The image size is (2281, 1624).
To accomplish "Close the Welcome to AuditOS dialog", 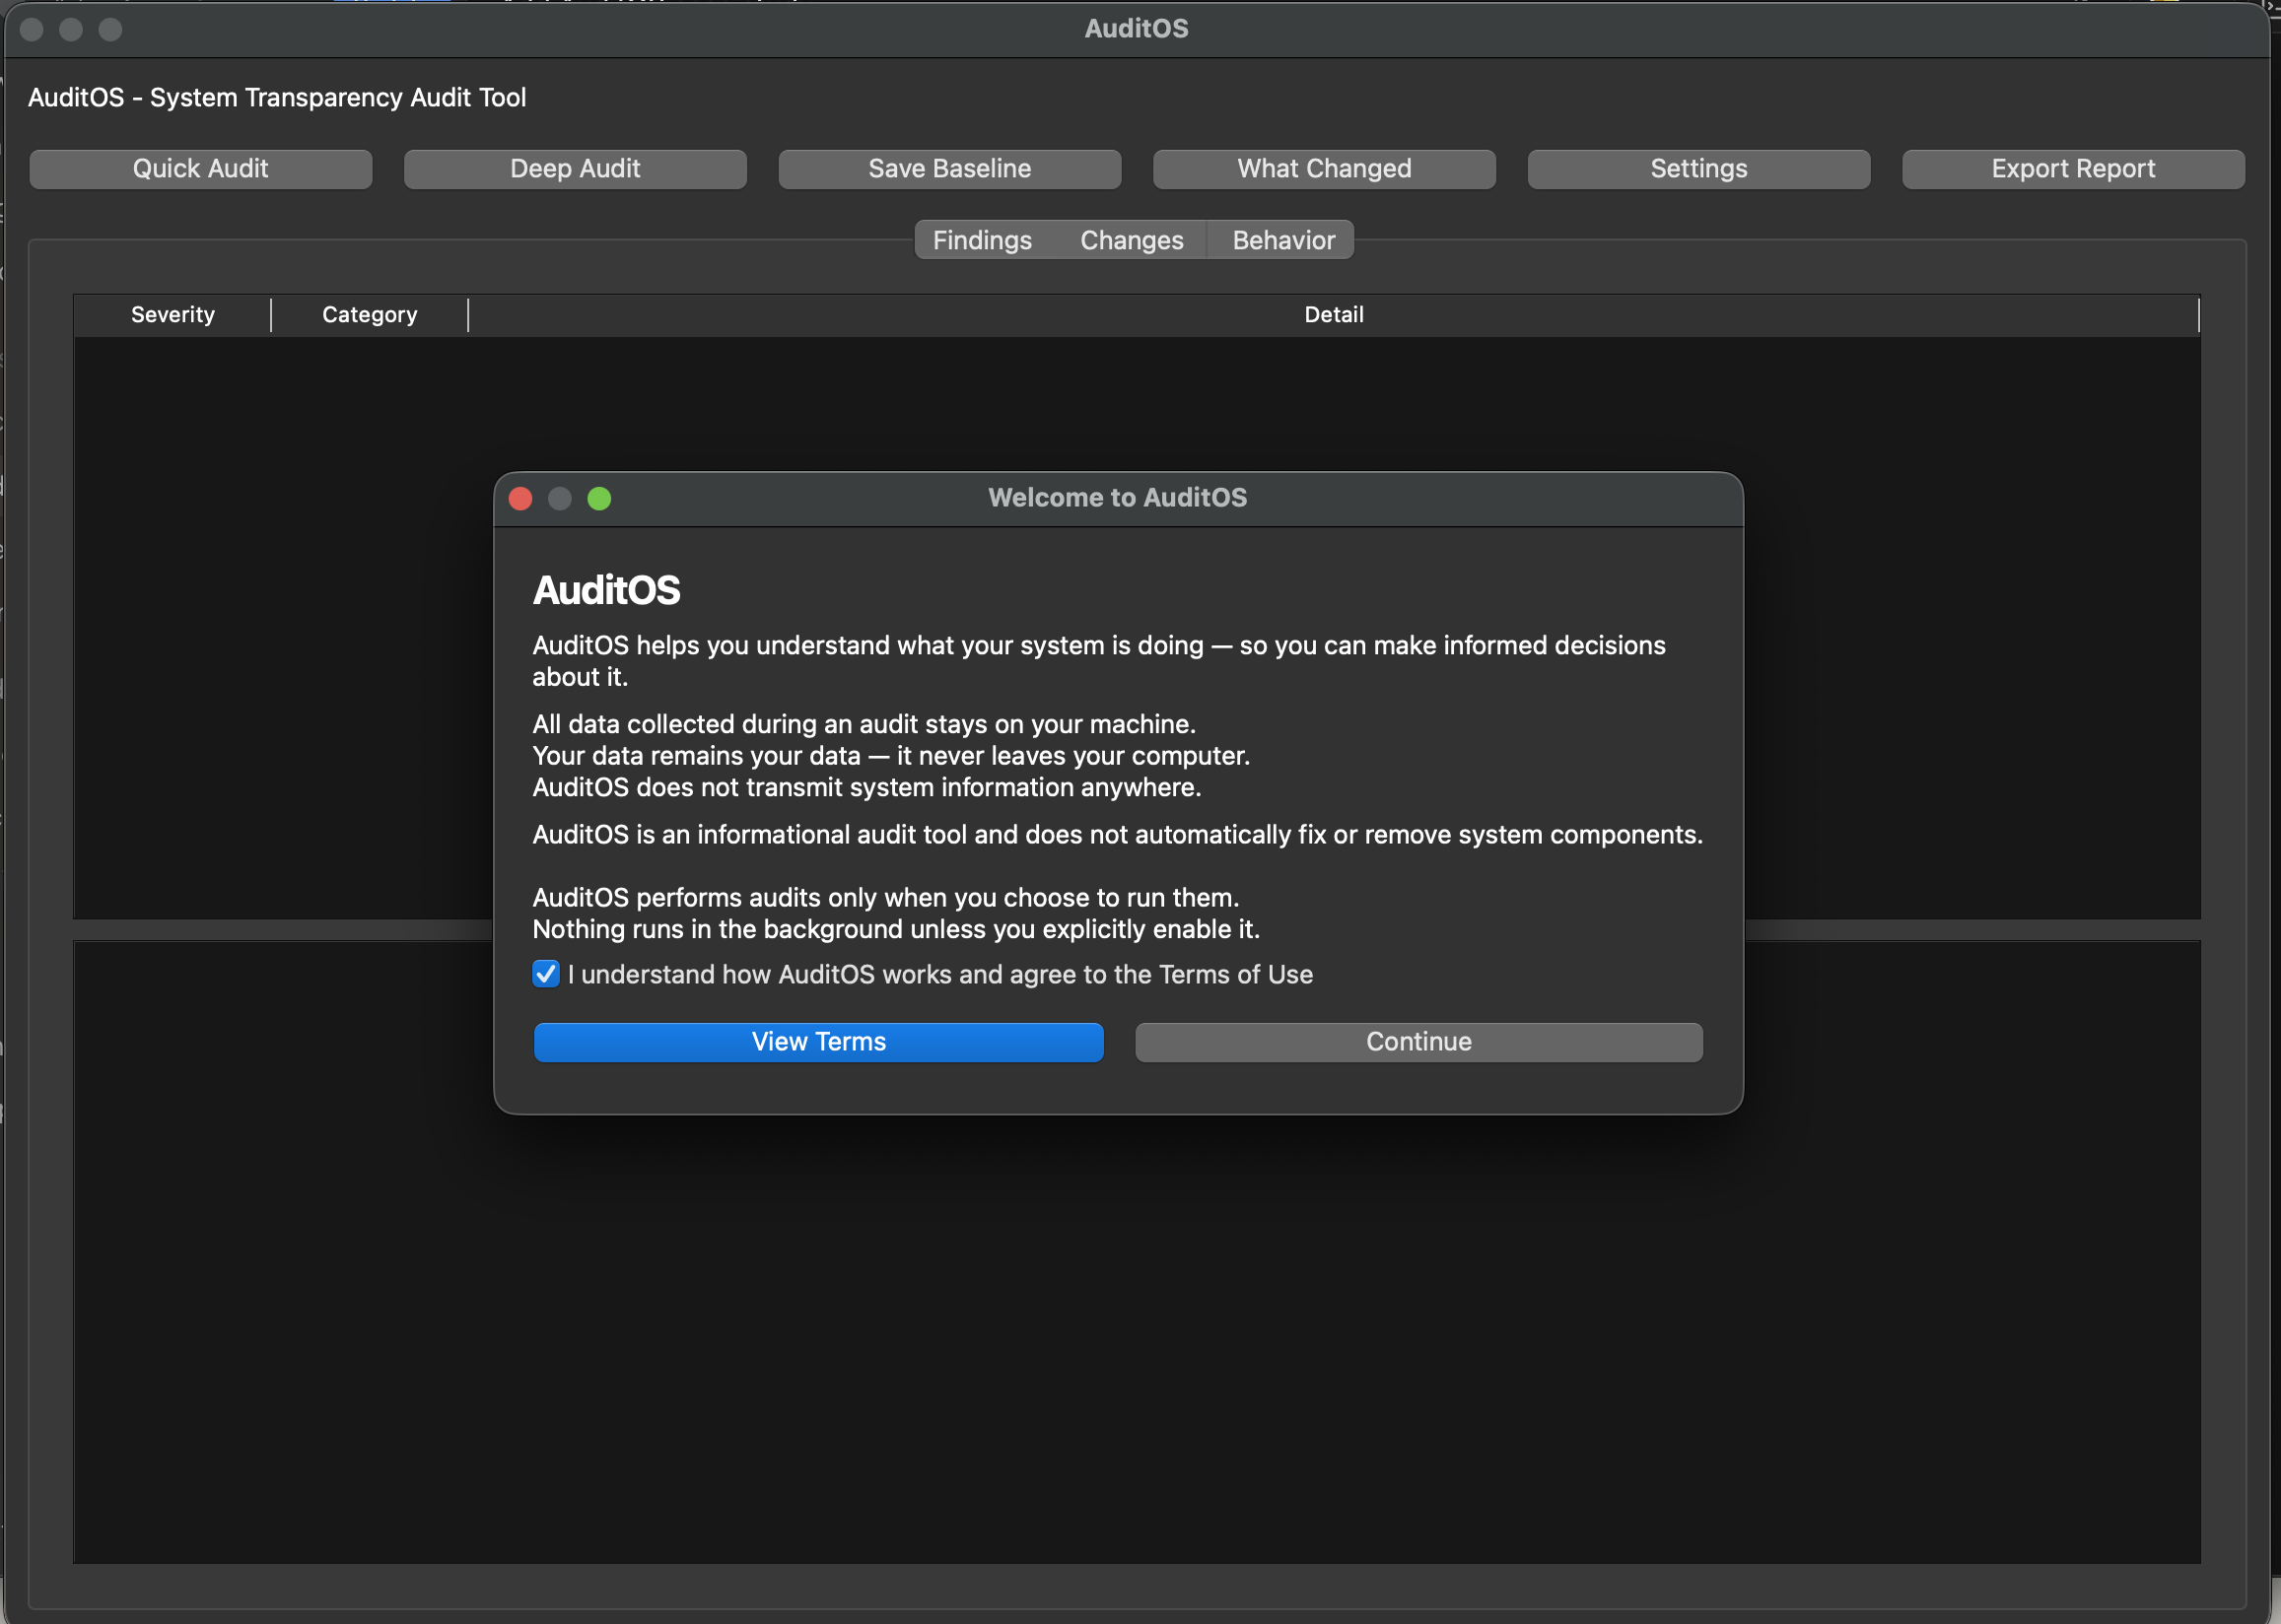I will pos(521,499).
